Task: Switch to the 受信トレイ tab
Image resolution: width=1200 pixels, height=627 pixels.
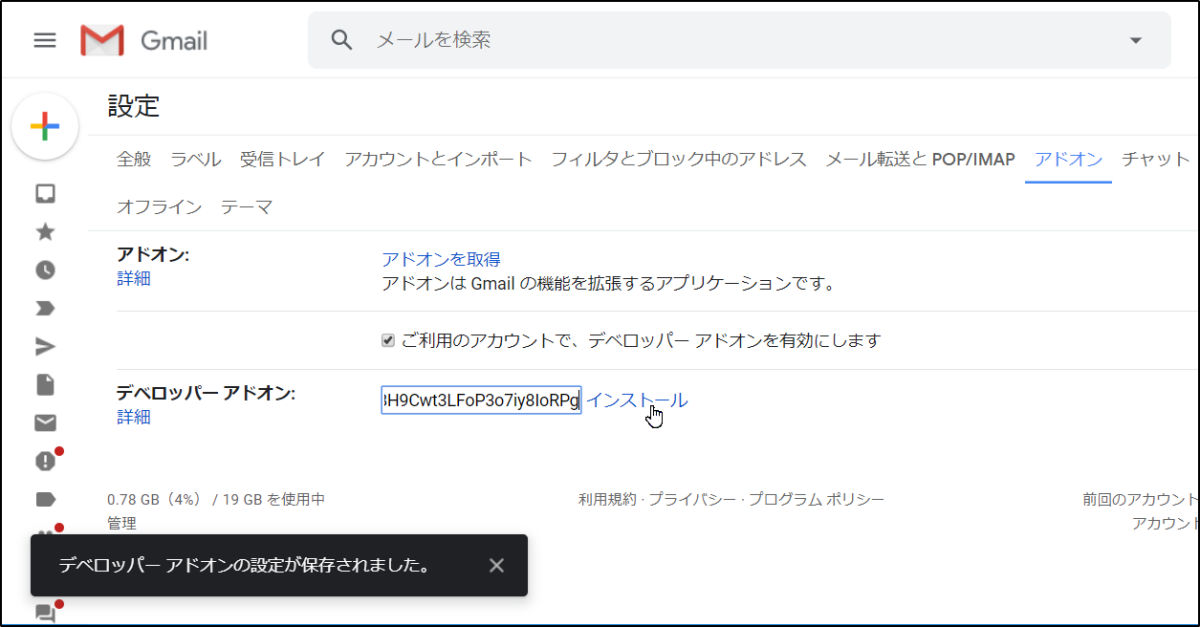Action: pos(283,159)
